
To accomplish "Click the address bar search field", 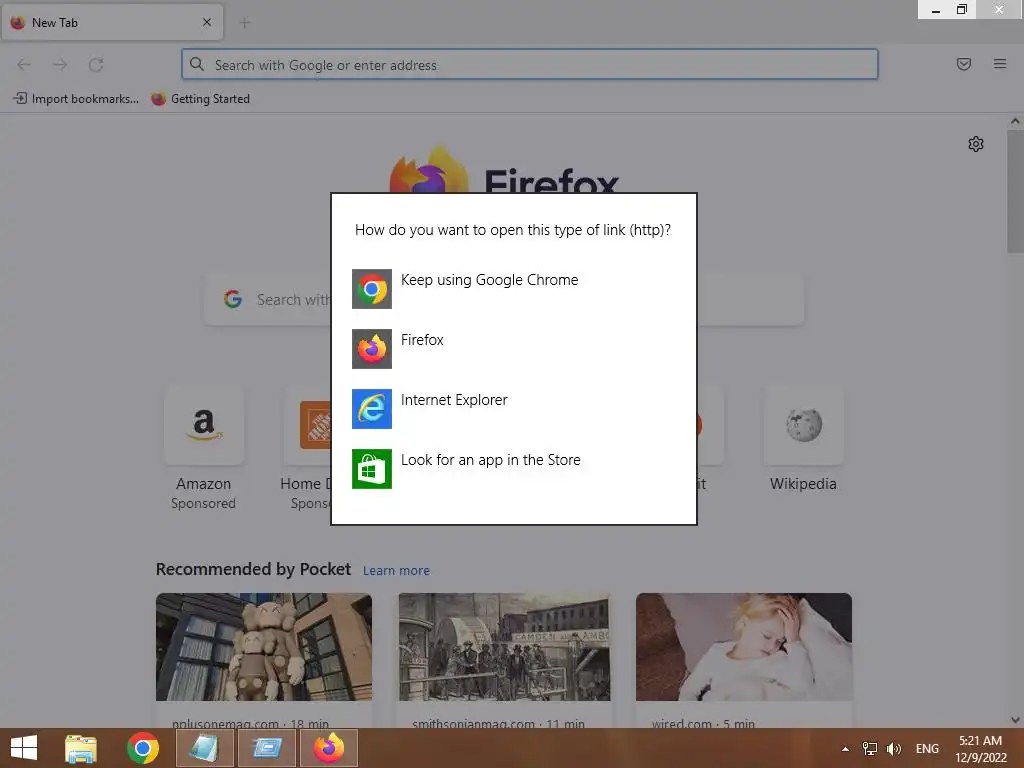I will click(530, 65).
